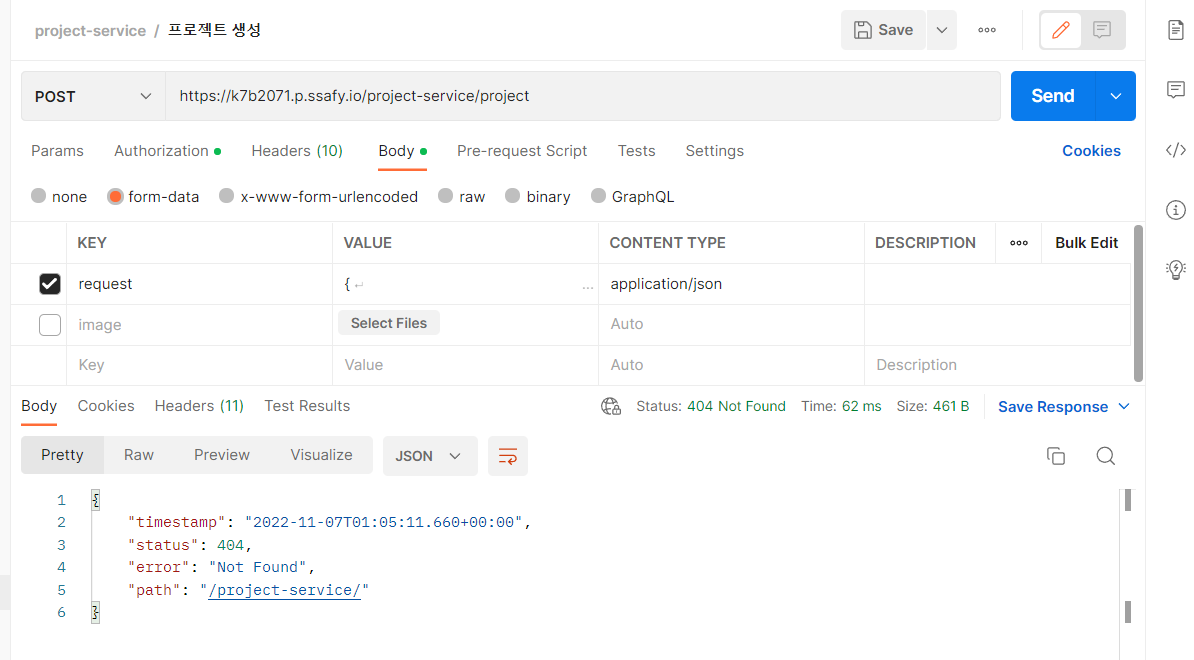Select the raw body radio option
The height and width of the screenshot is (660, 1194).
point(461,196)
